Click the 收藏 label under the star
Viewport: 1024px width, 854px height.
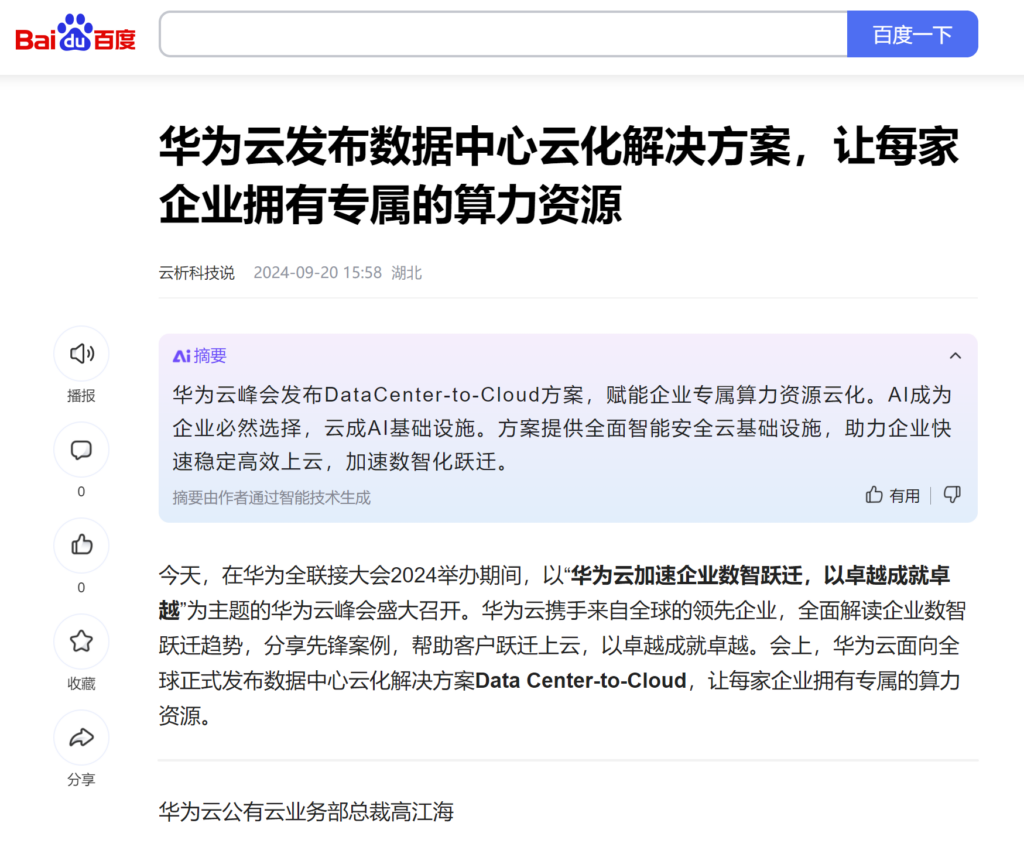[81, 684]
